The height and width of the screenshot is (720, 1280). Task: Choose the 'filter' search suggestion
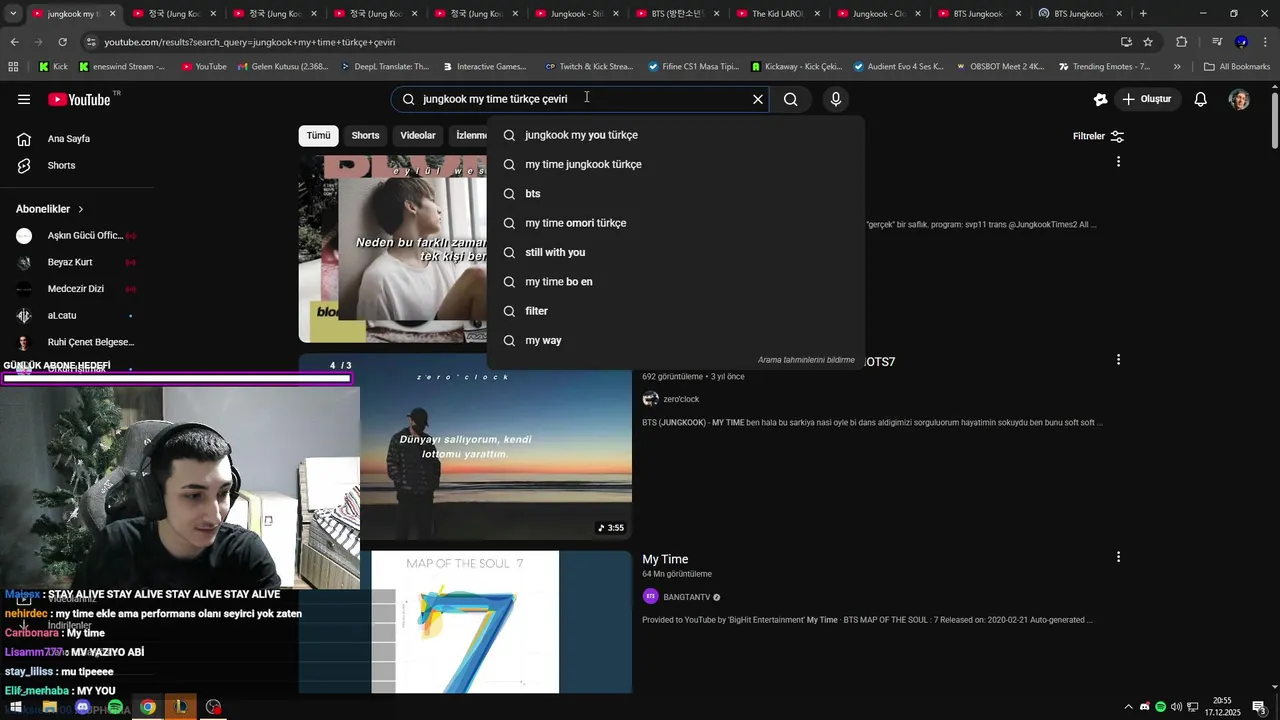(x=676, y=311)
